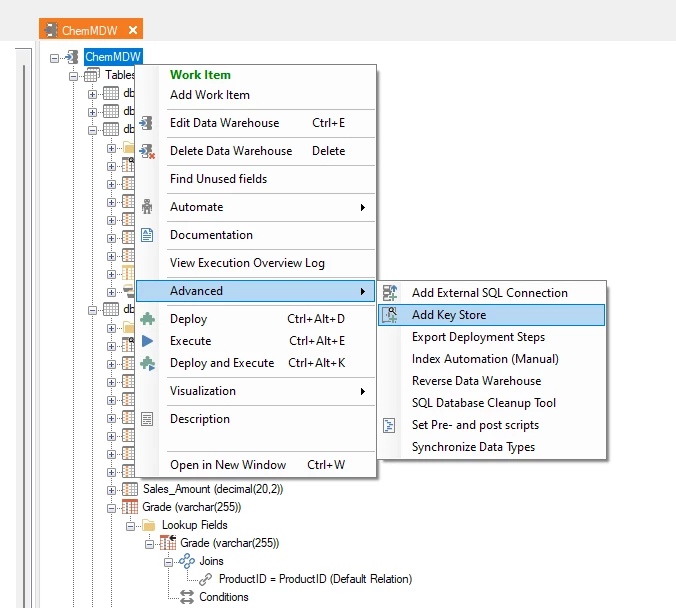676x608 pixels.
Task: Click the Edit Data Warehouse menu icon
Action: point(147,123)
